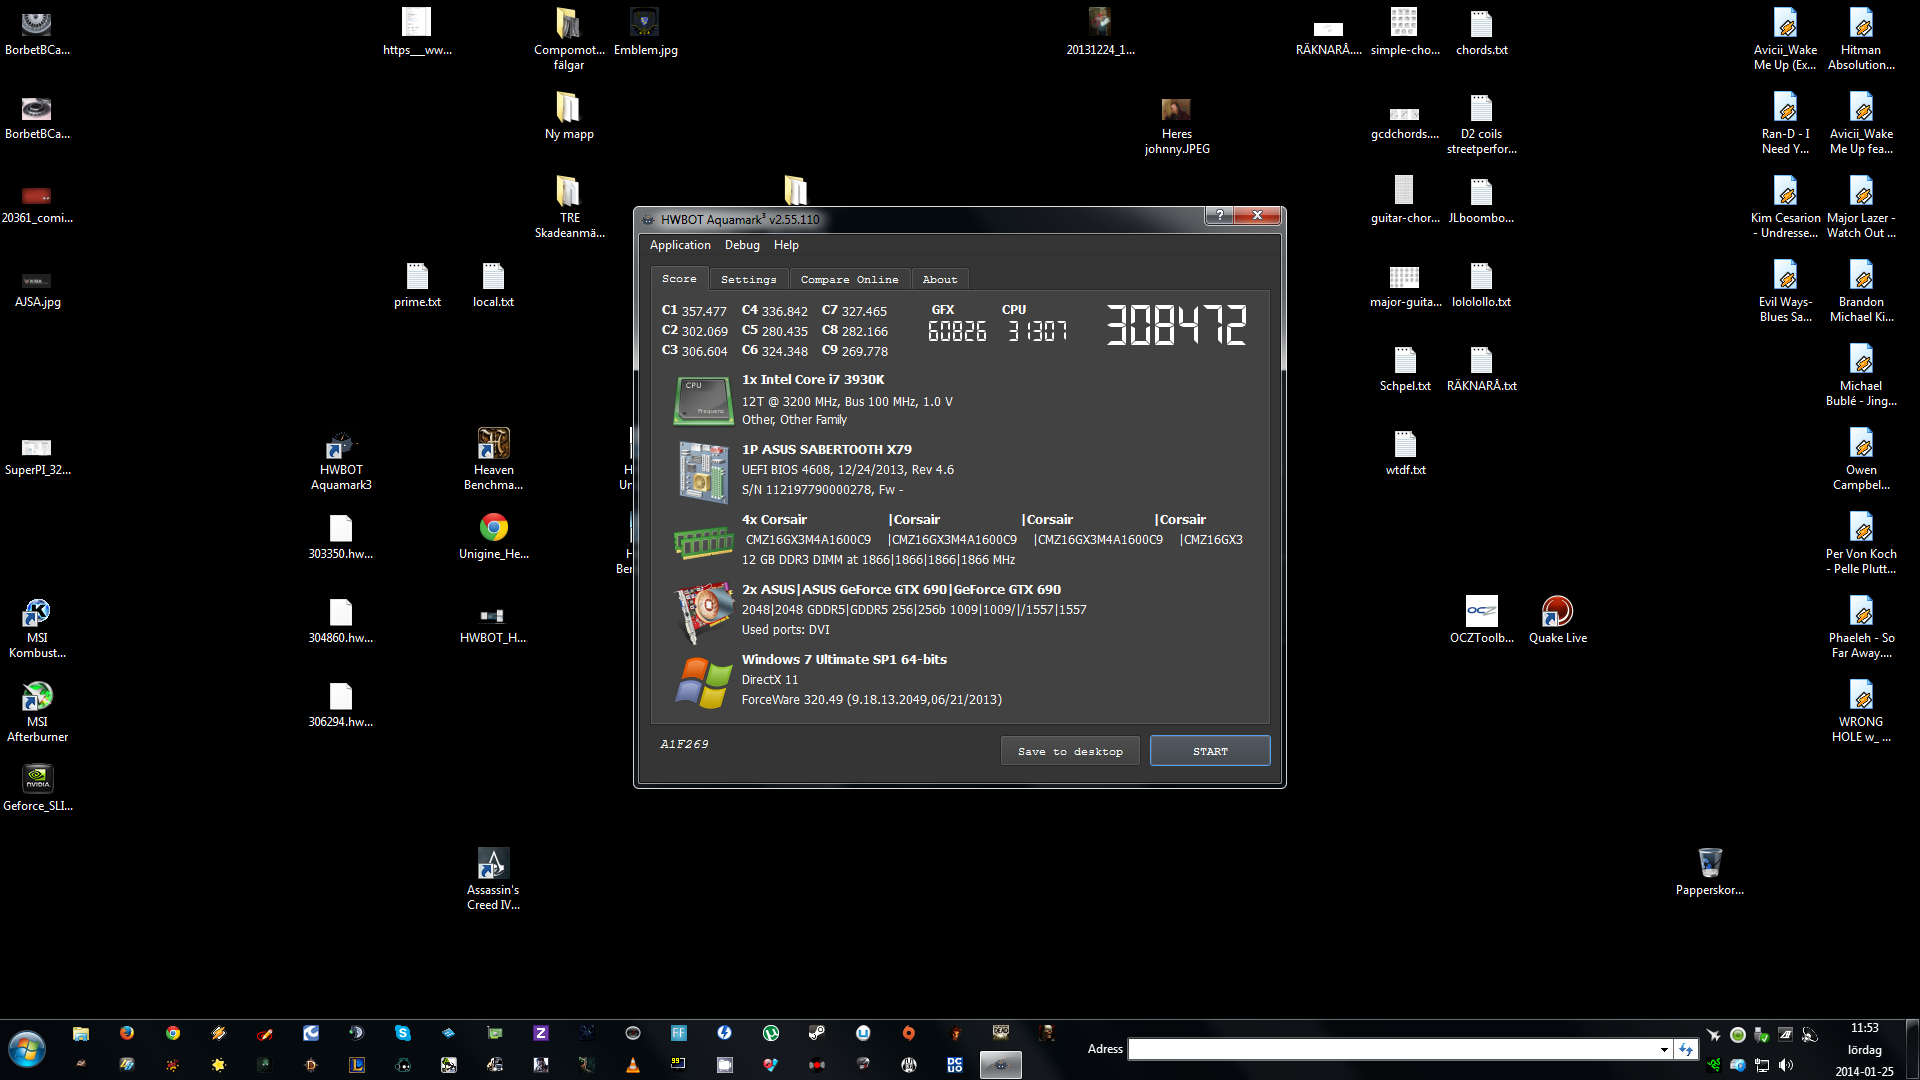Select MSI Kombustor desktop icon
Screen dimensions: 1920x1080
click(37, 628)
